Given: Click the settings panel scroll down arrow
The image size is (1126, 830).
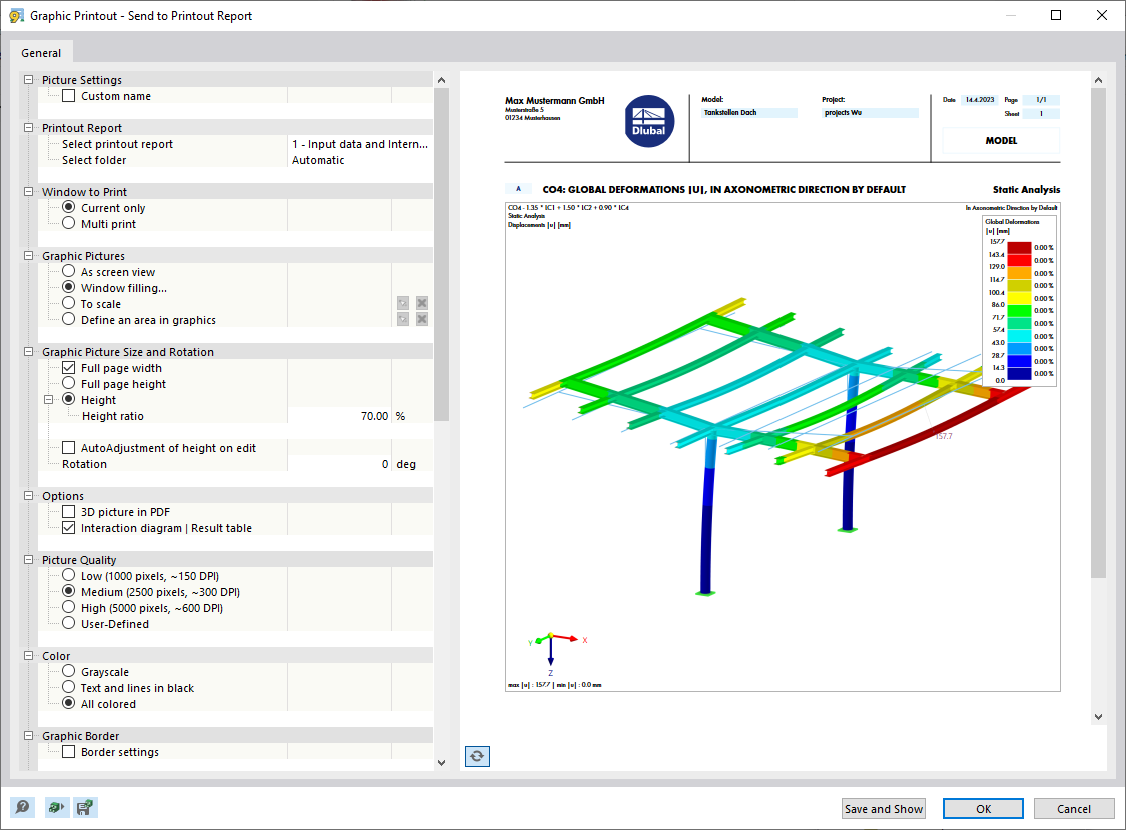Looking at the screenshot, I should tap(441, 763).
